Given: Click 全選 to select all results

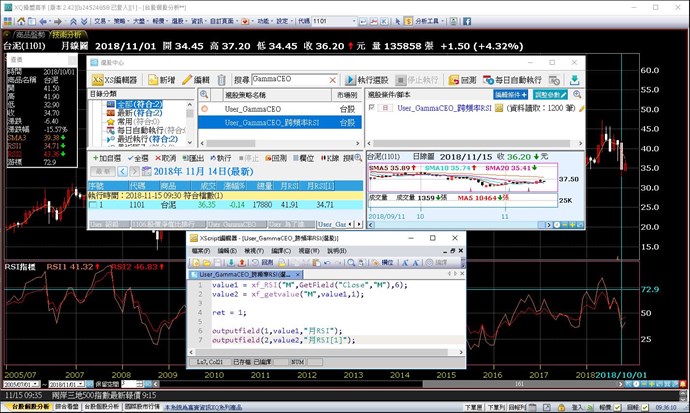Looking at the screenshot, I should pyautogui.click(x=137, y=158).
